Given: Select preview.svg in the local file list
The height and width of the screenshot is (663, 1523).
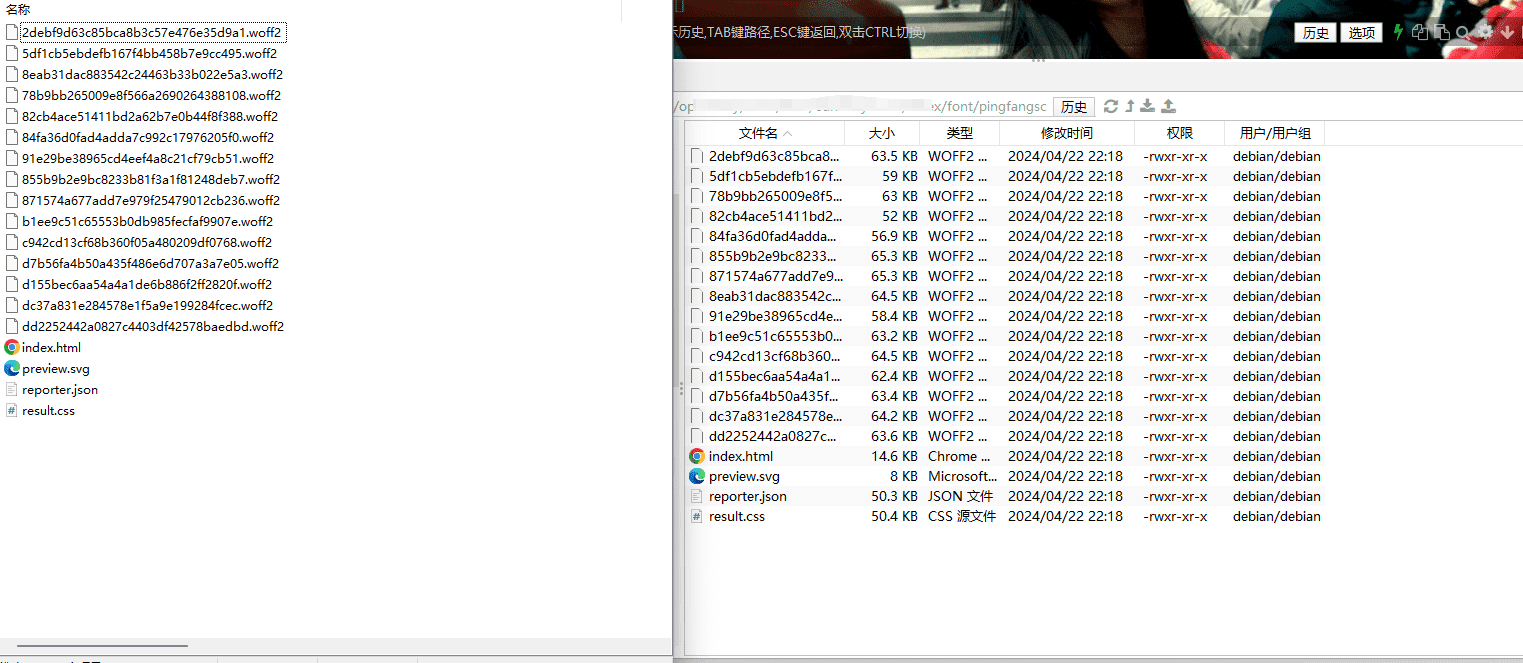Looking at the screenshot, I should (55, 369).
